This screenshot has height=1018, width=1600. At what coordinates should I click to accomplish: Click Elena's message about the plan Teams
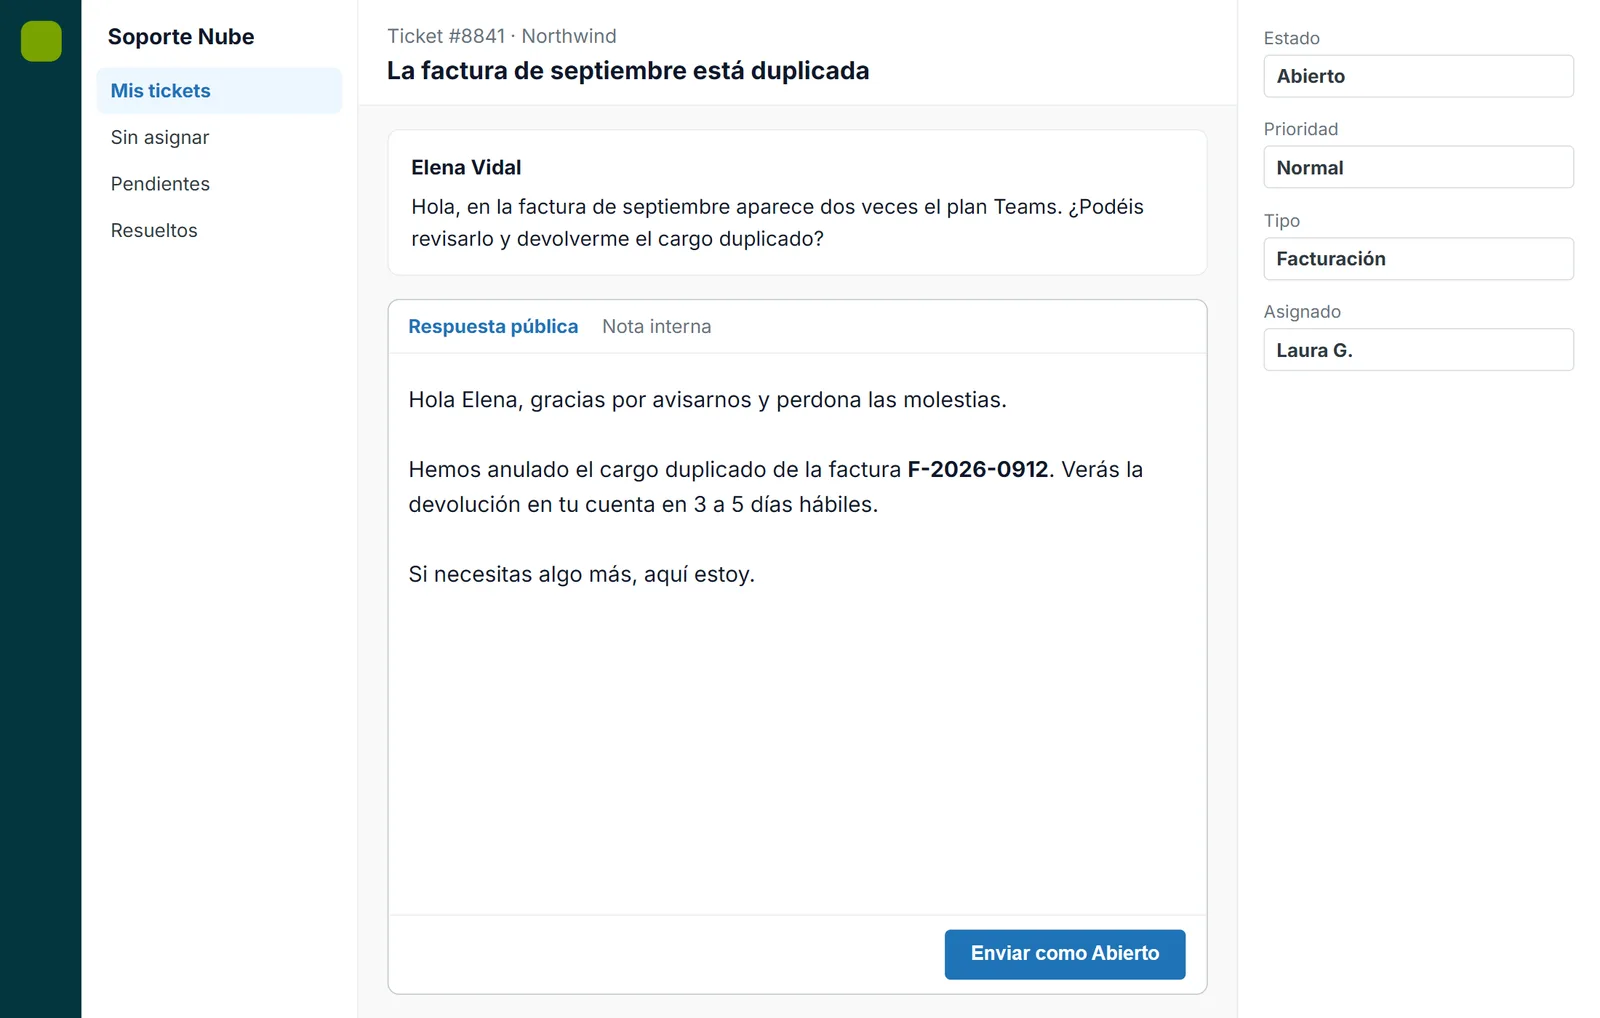click(x=777, y=223)
